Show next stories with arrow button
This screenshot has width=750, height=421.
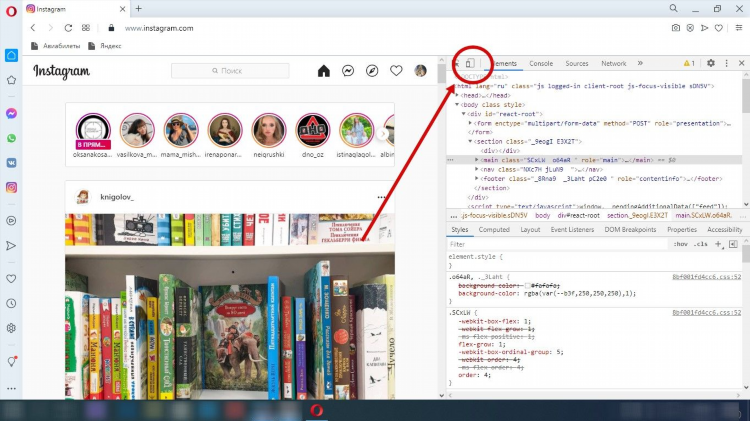point(383,134)
